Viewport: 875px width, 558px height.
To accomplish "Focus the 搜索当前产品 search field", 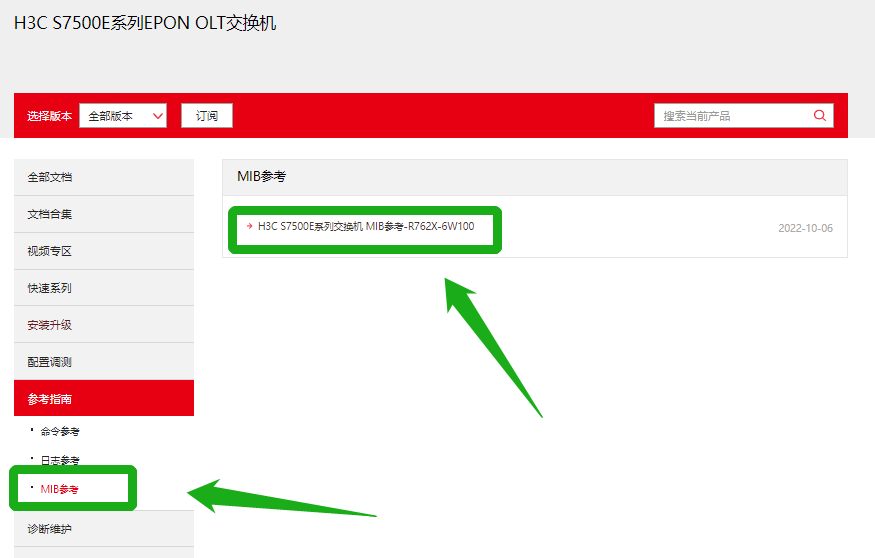I will click(744, 116).
